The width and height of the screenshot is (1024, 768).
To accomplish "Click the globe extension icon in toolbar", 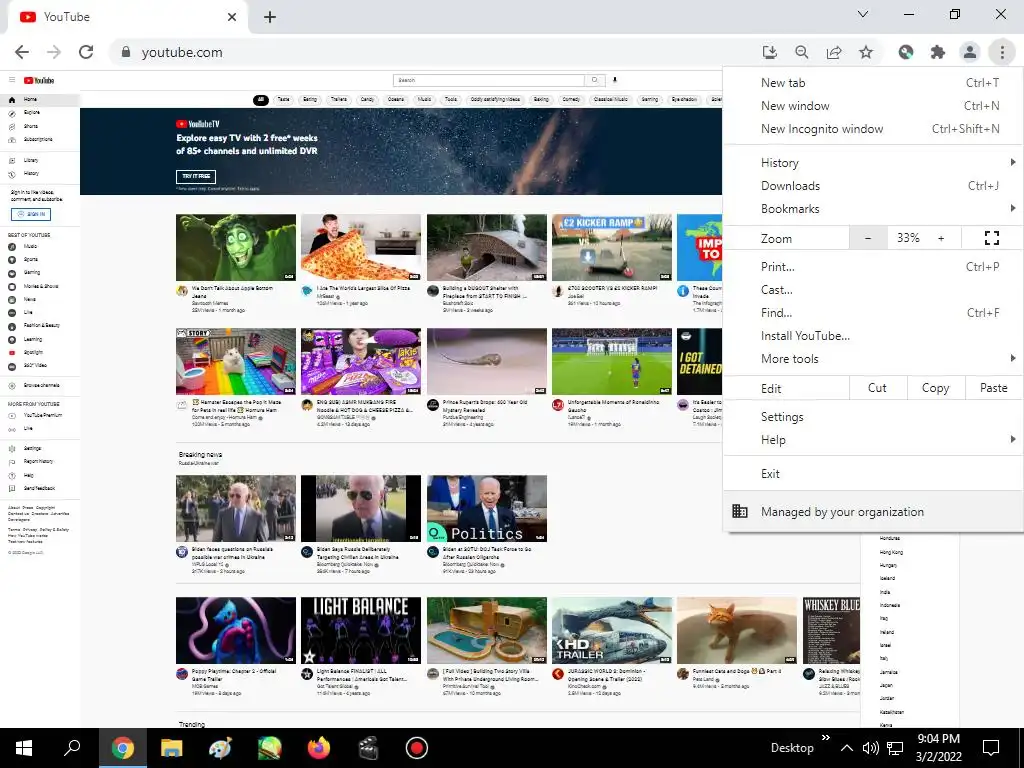I will click(906, 52).
